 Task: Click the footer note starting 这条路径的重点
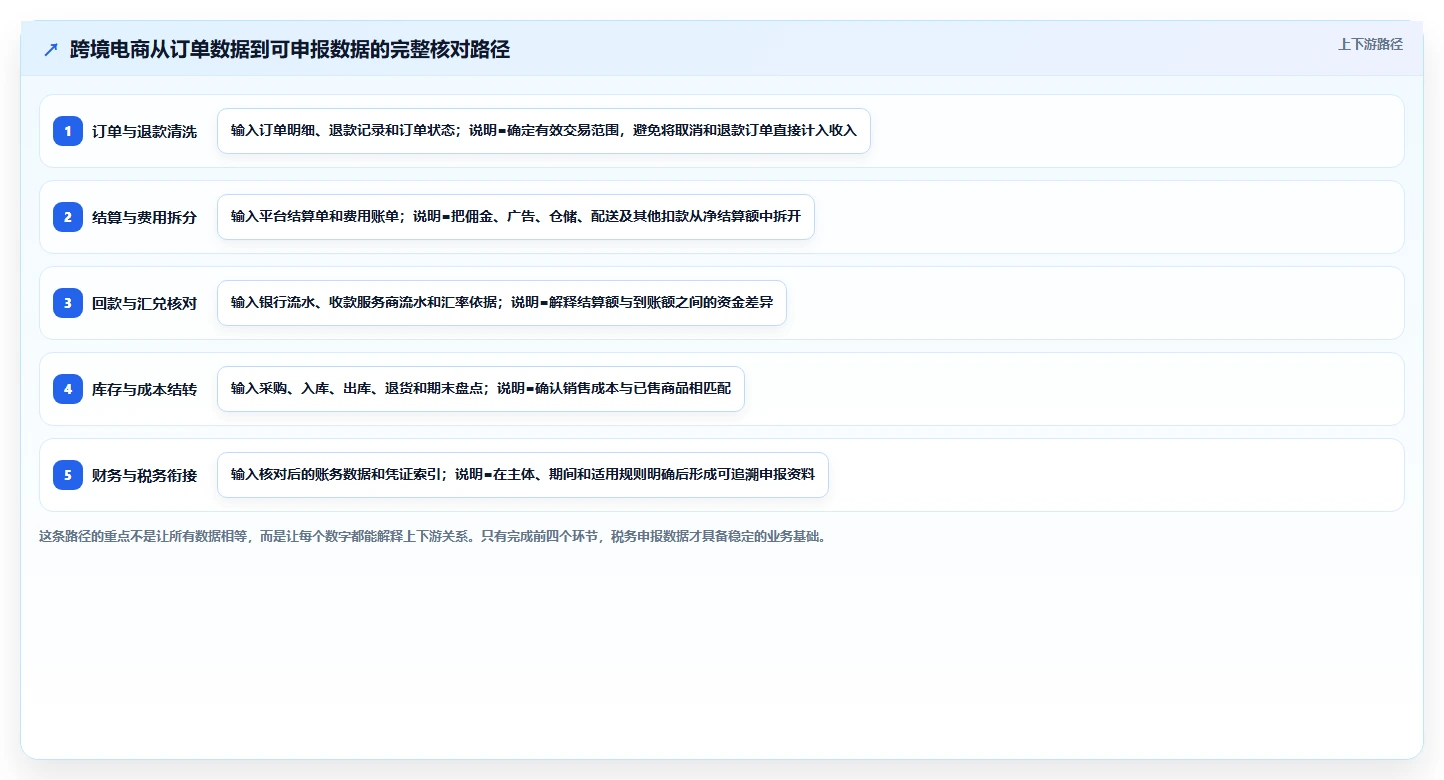point(434,536)
